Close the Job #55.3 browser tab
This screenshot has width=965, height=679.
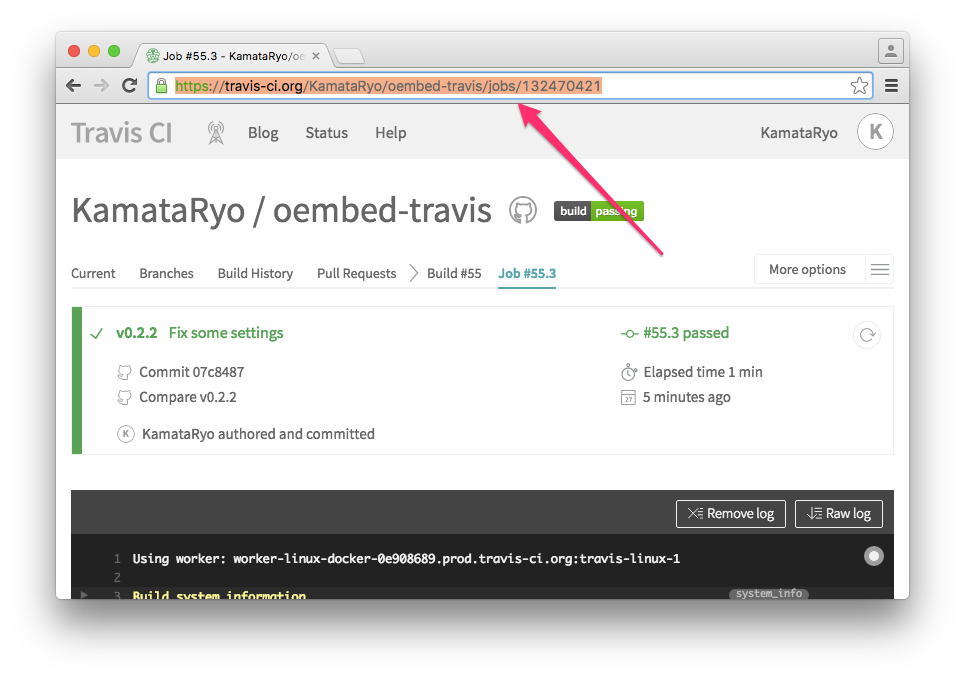coord(316,56)
